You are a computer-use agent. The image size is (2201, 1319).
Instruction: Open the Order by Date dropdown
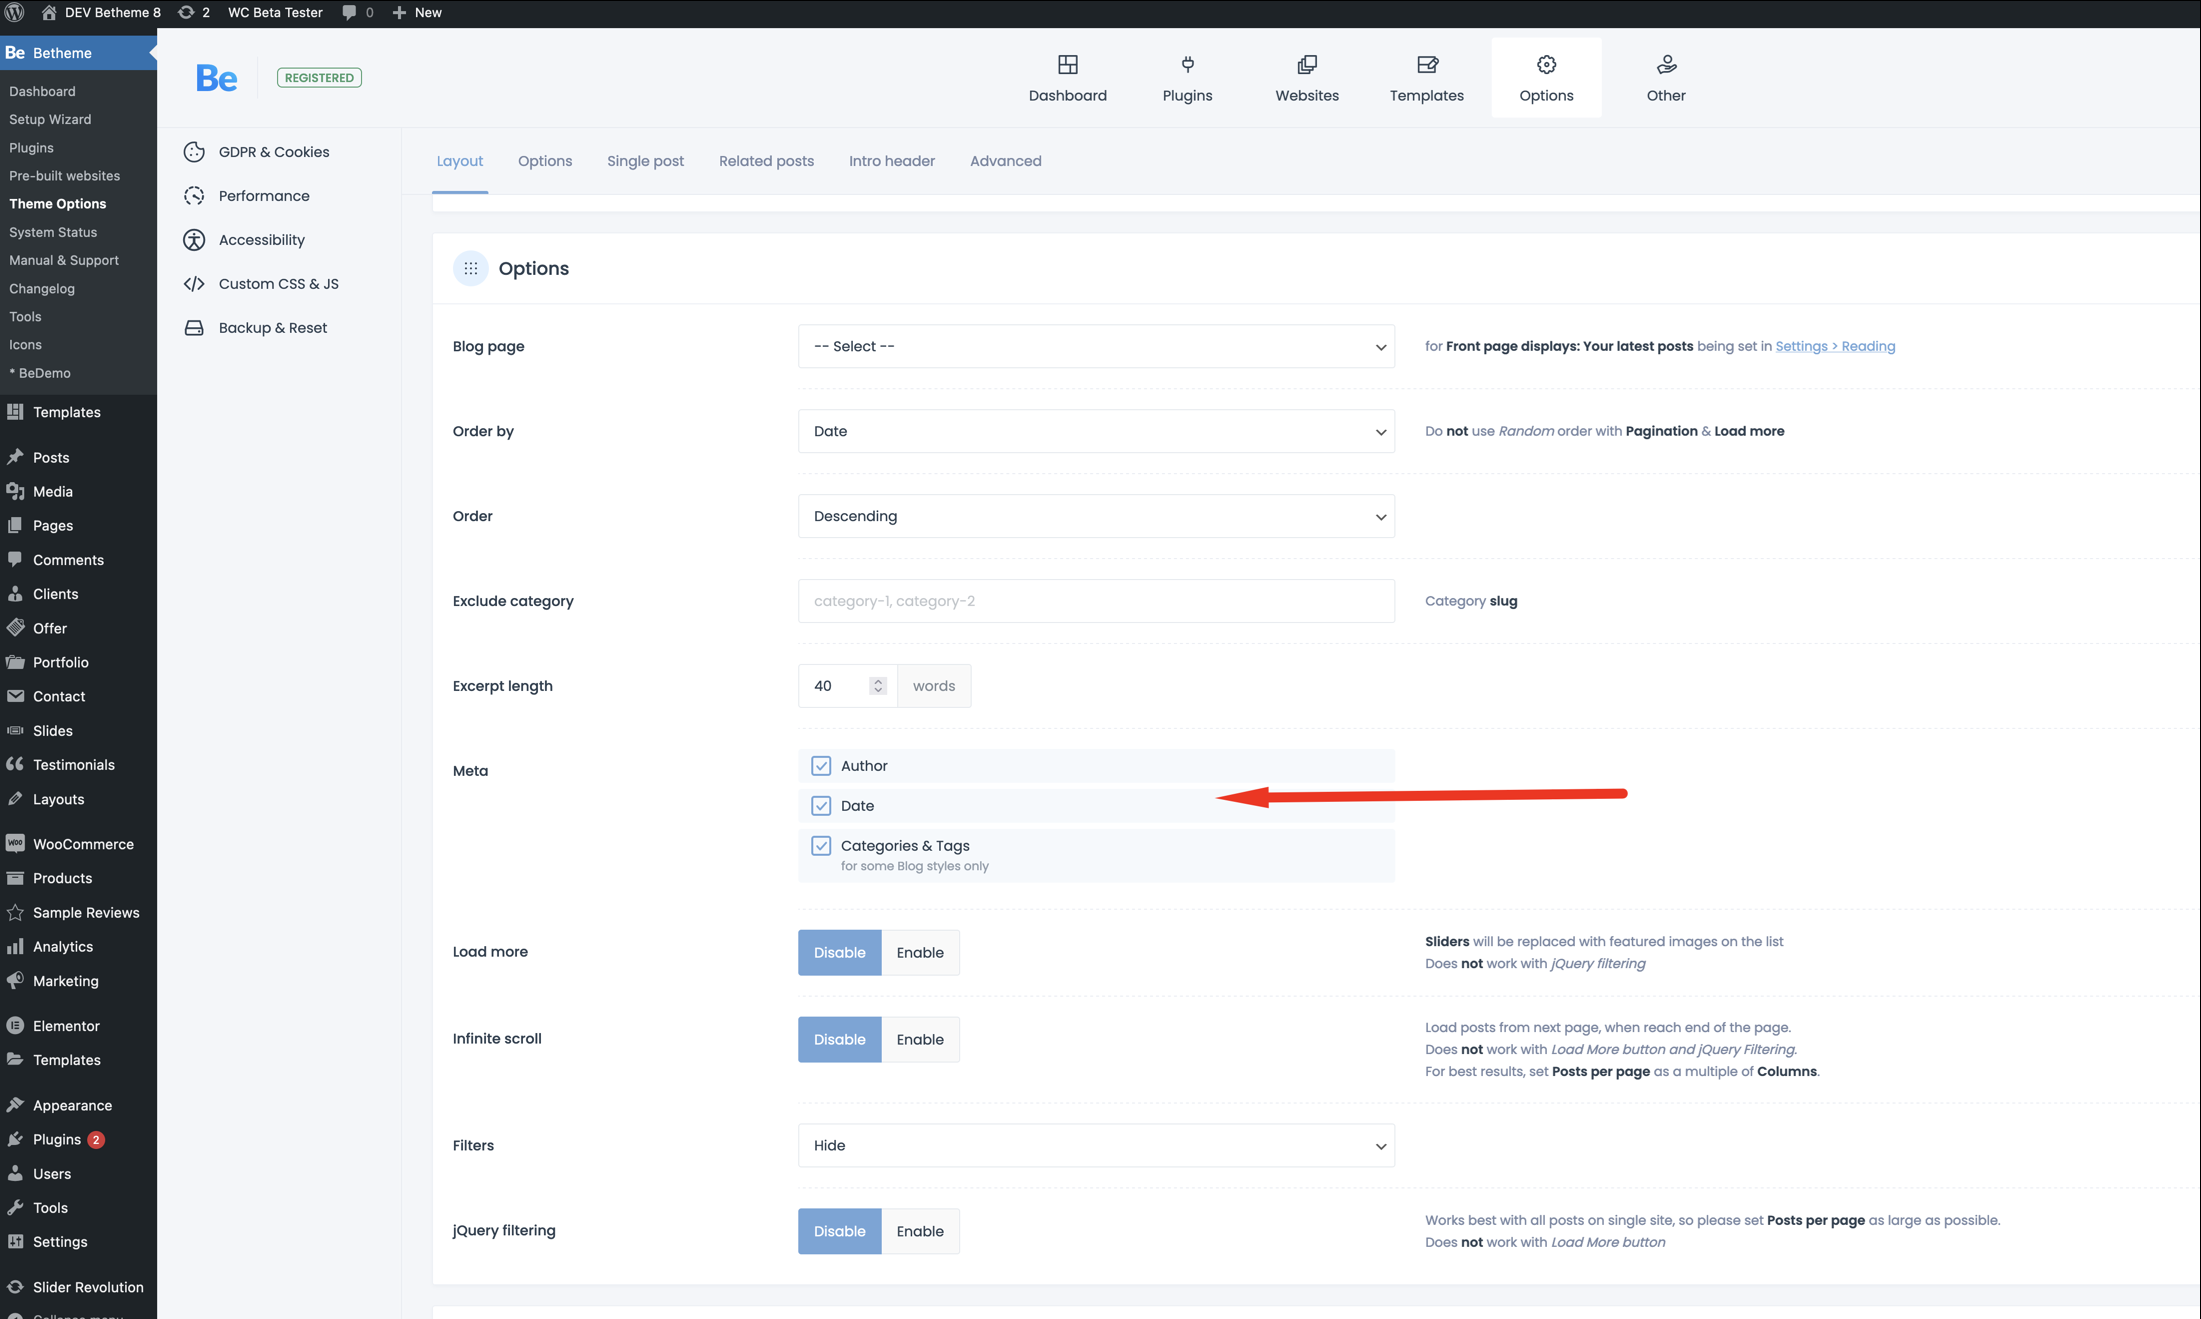tap(1096, 431)
